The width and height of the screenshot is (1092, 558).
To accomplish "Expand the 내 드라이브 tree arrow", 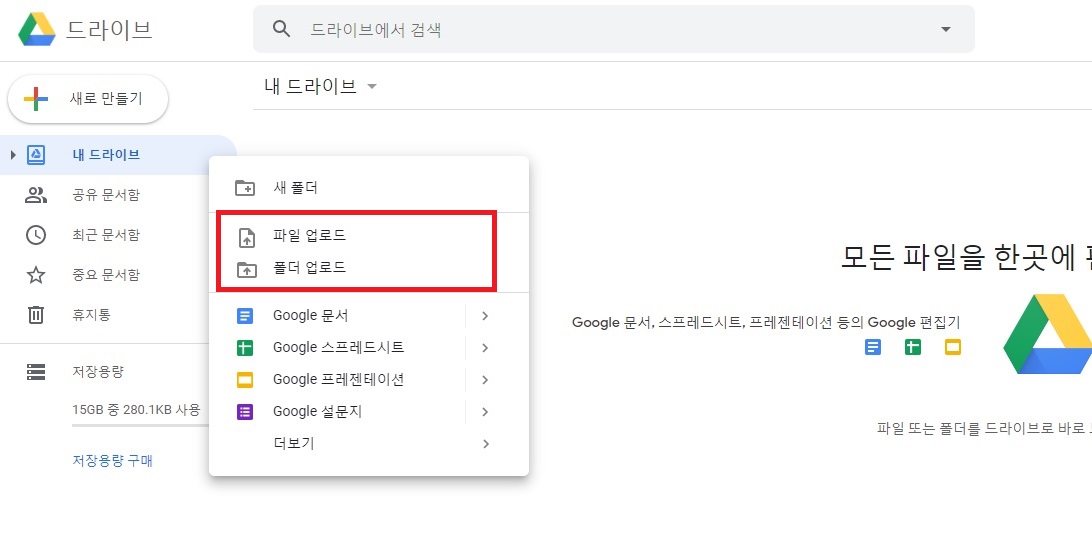I will pyautogui.click(x=13, y=155).
